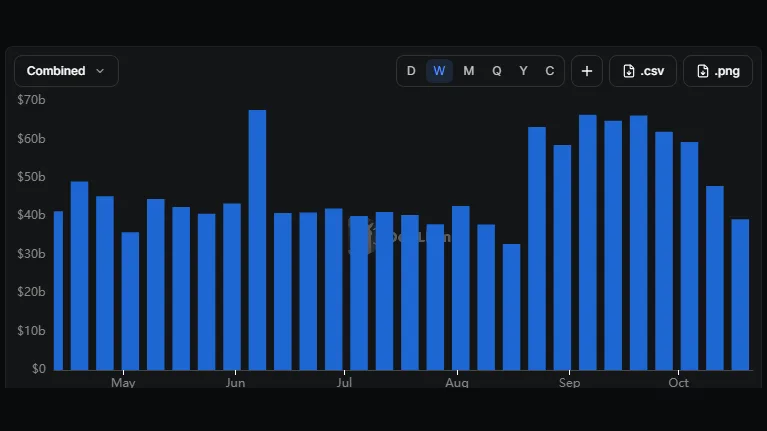Choose the Yearly (Y) interval
This screenshot has width=767, height=431.
(x=523, y=71)
